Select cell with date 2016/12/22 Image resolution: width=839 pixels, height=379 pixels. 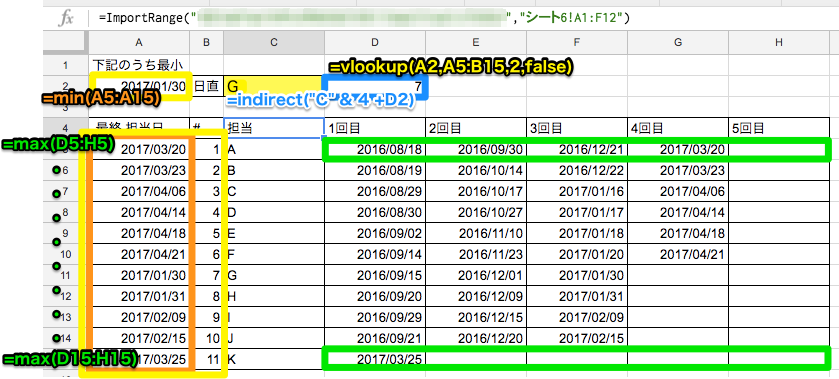[576, 170]
